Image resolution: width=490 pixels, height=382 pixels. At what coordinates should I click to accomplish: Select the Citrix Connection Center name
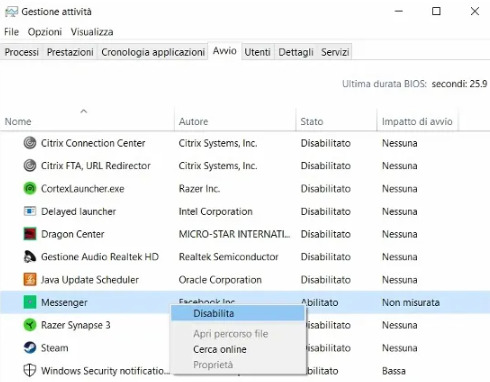pos(93,143)
